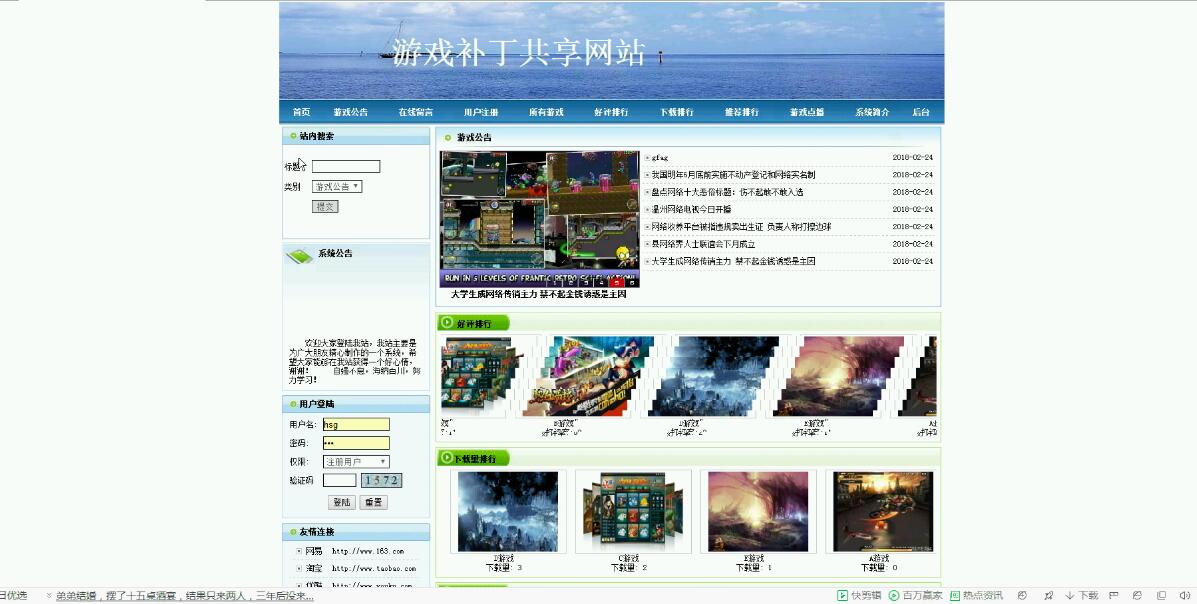Screen dimensions: 1197x604
Task: Open 热点资讯 in browser status bar
Action: click(976, 596)
